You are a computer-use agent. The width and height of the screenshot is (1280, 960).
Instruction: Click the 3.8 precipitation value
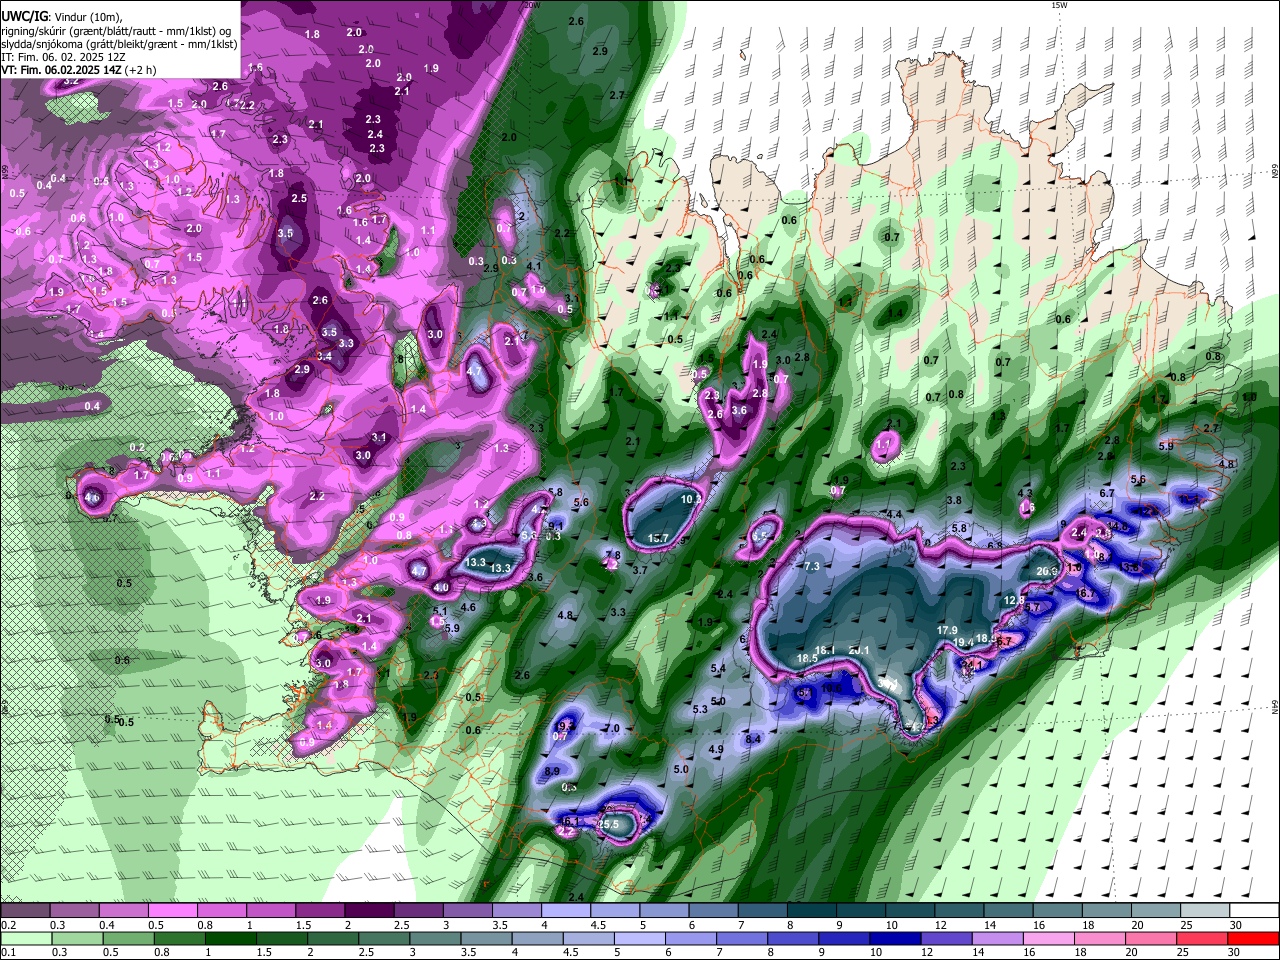coord(954,500)
